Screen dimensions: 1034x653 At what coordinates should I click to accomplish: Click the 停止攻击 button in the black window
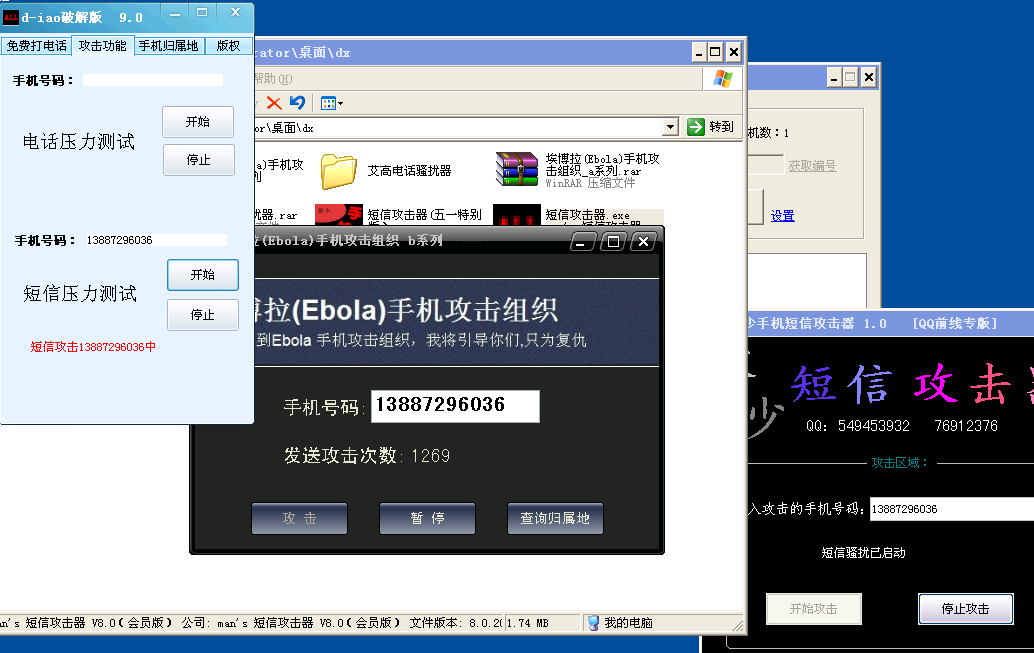[x=965, y=609]
